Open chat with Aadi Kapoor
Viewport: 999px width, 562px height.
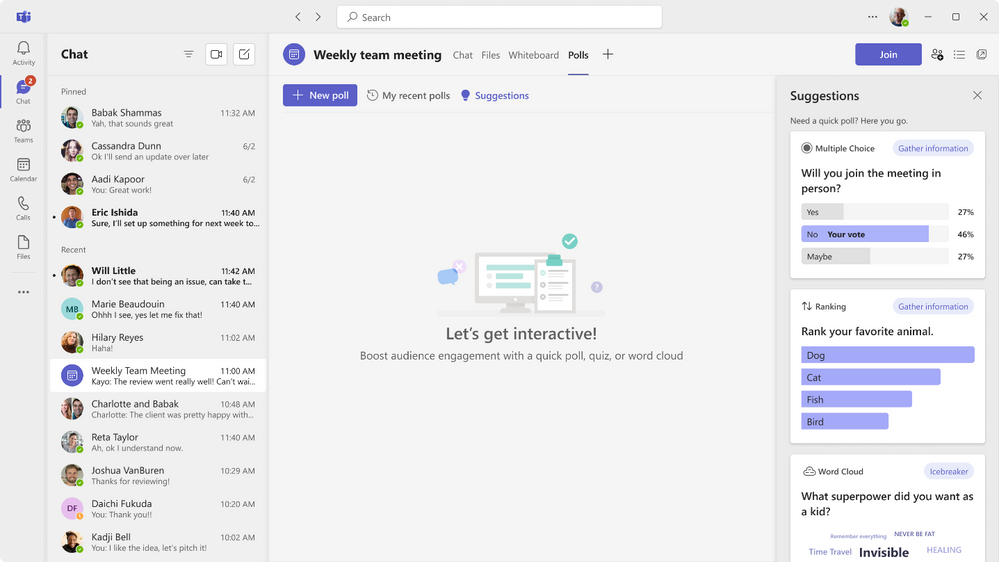(158, 184)
